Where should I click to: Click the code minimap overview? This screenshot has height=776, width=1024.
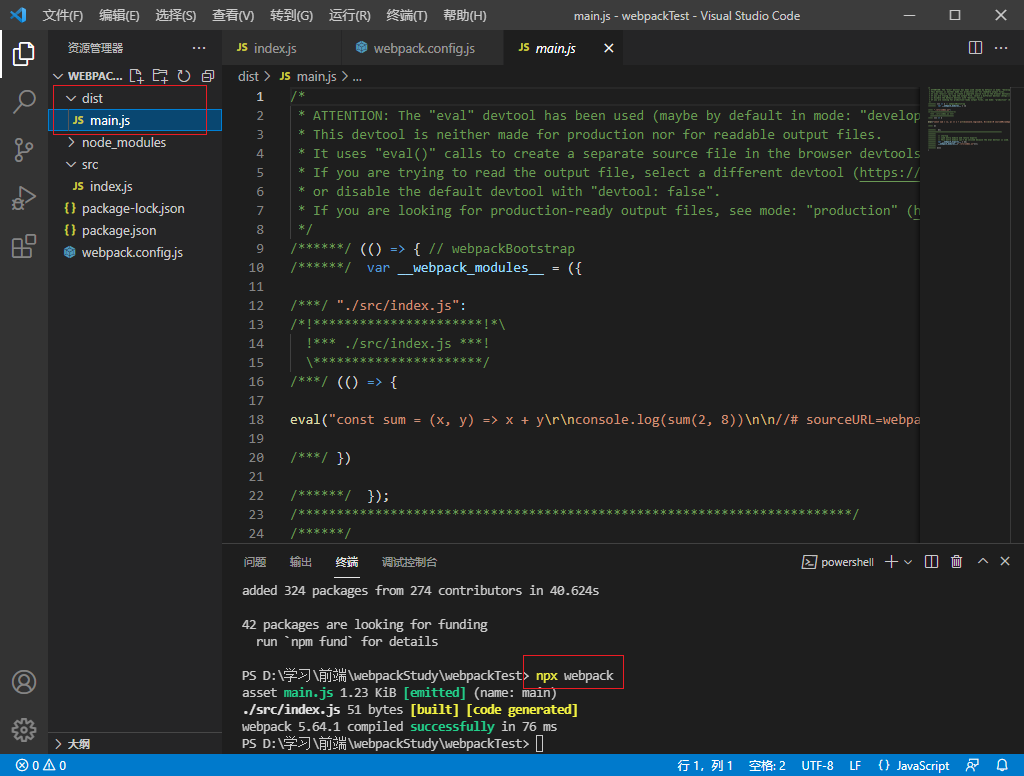tap(968, 119)
